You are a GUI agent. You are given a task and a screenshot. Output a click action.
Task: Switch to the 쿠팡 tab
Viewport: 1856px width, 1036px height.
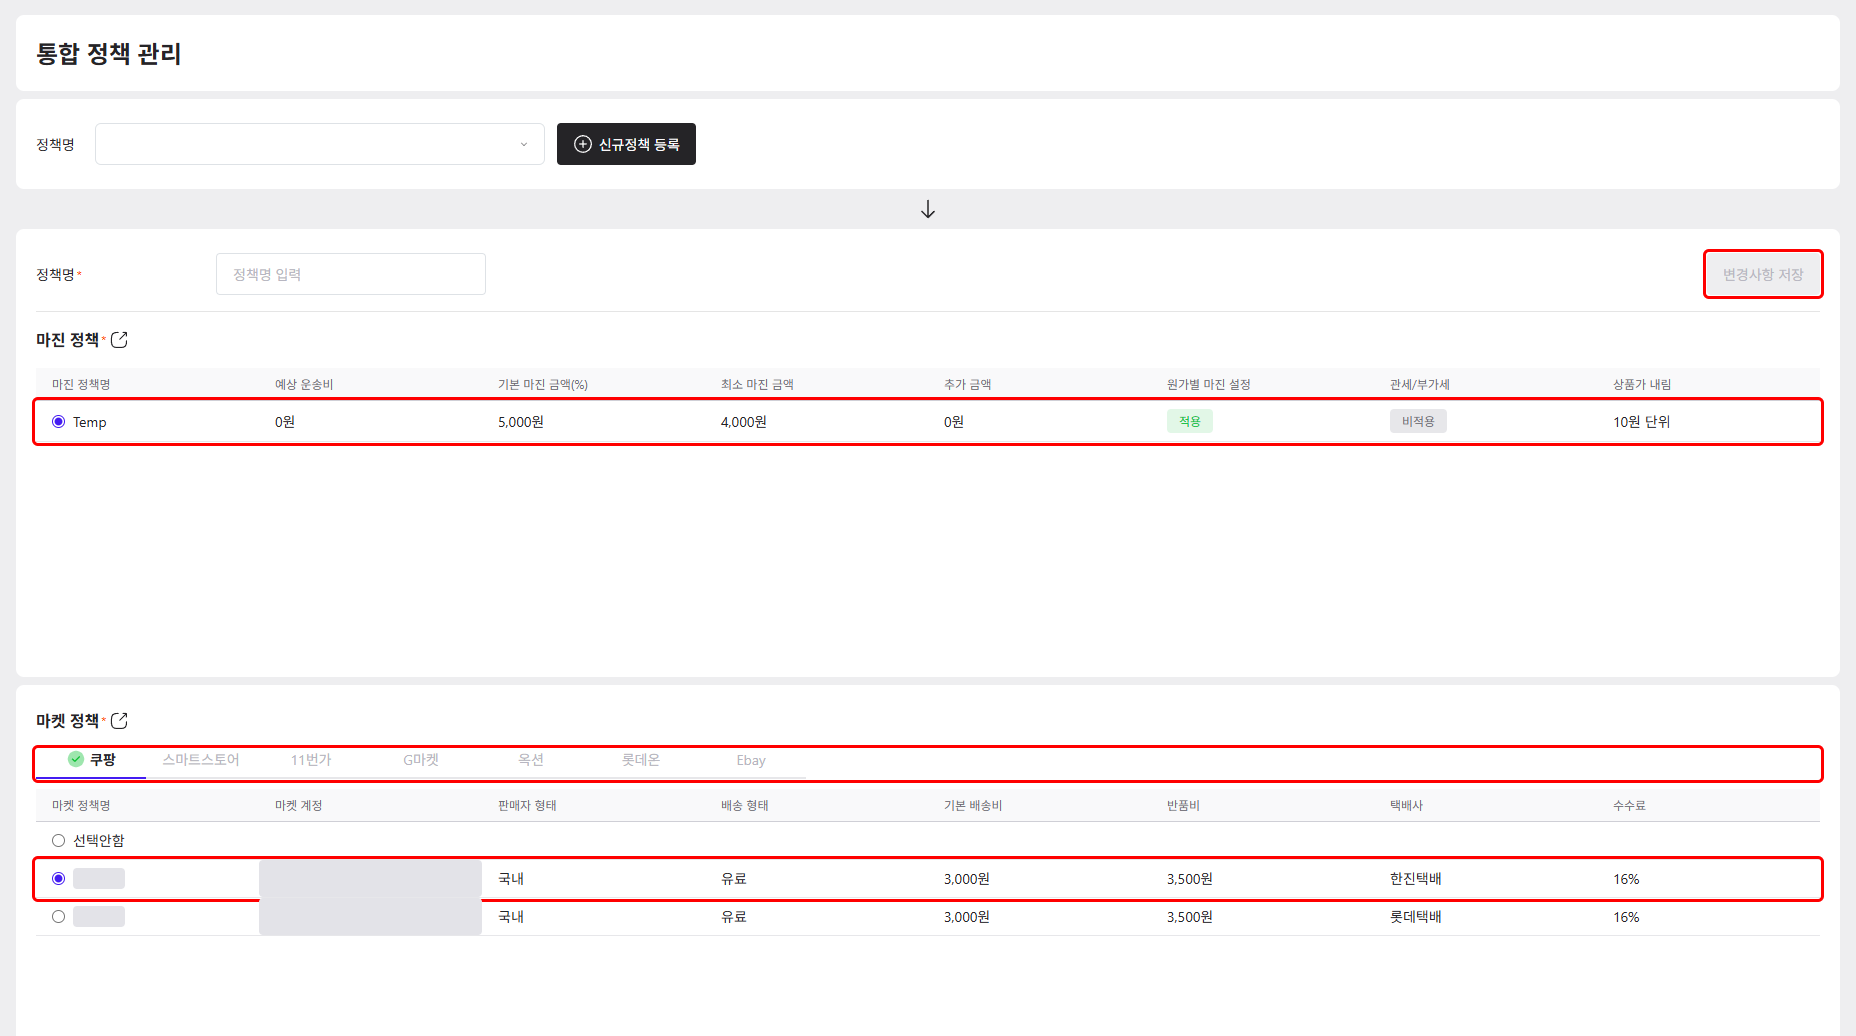91,760
